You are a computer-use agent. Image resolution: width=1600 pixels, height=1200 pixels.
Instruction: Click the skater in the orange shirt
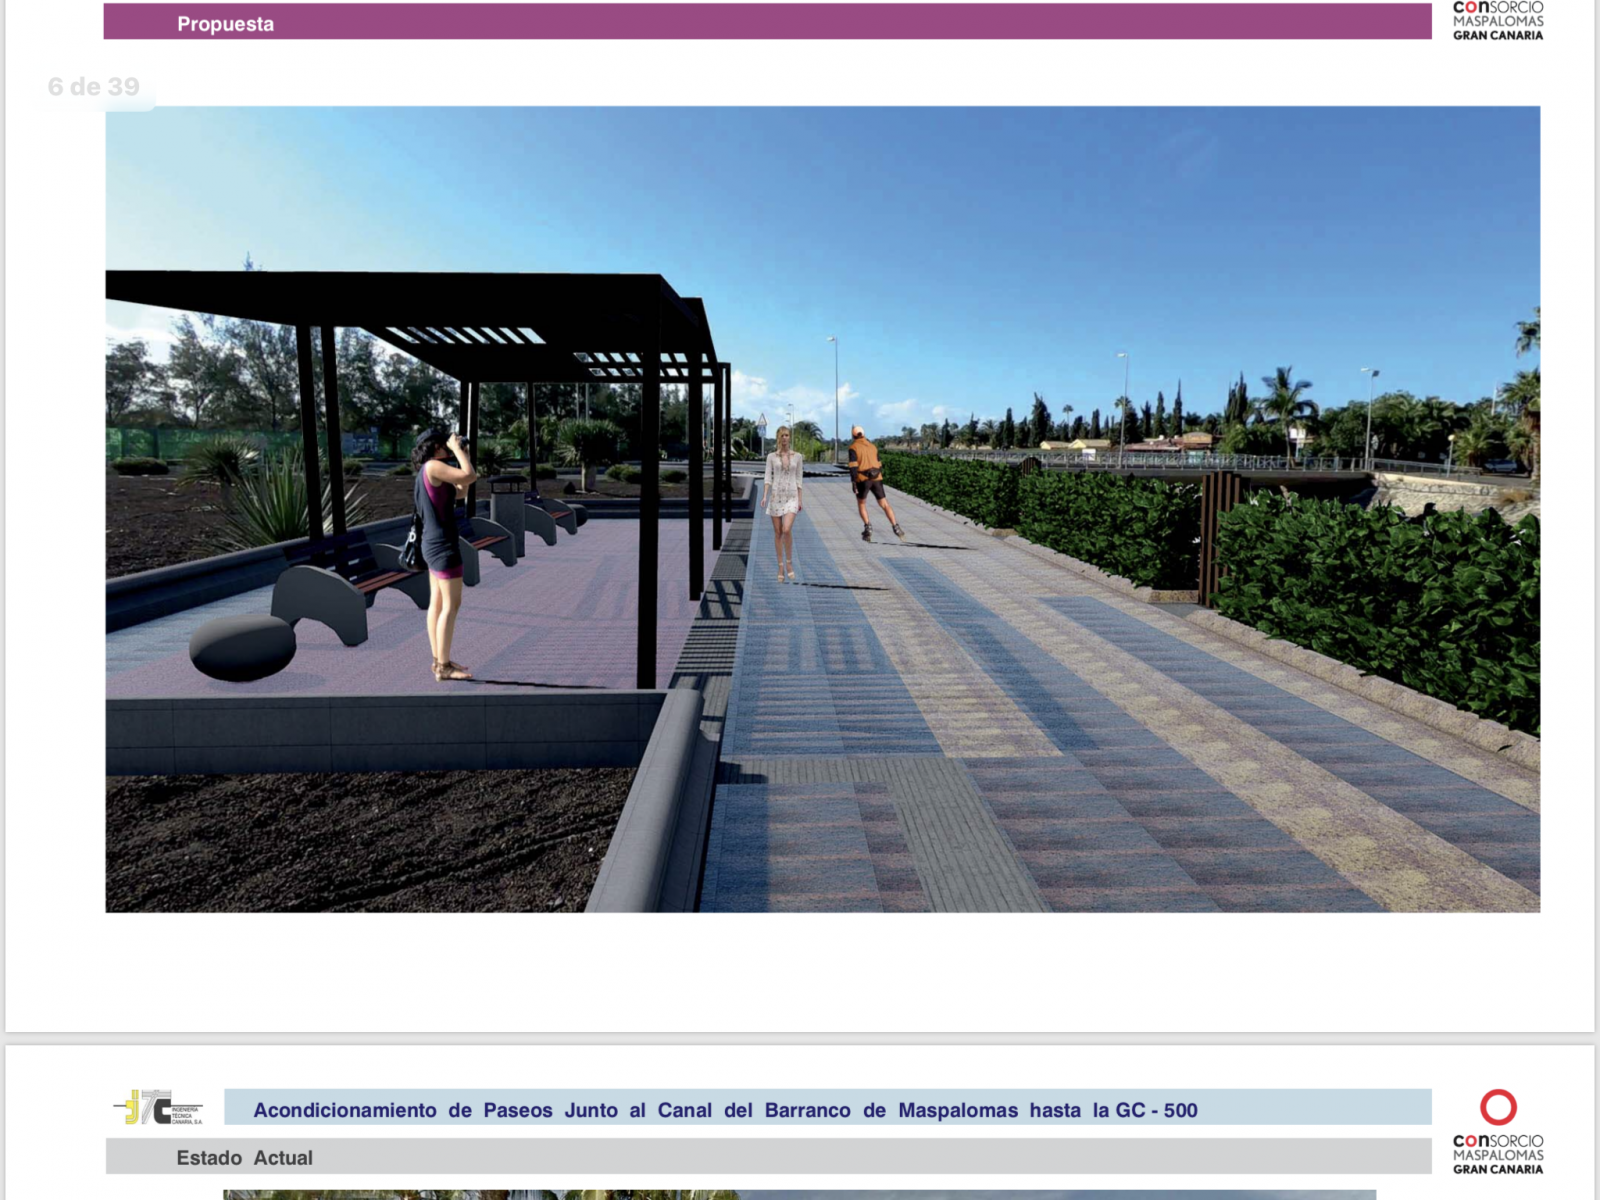tap(867, 480)
